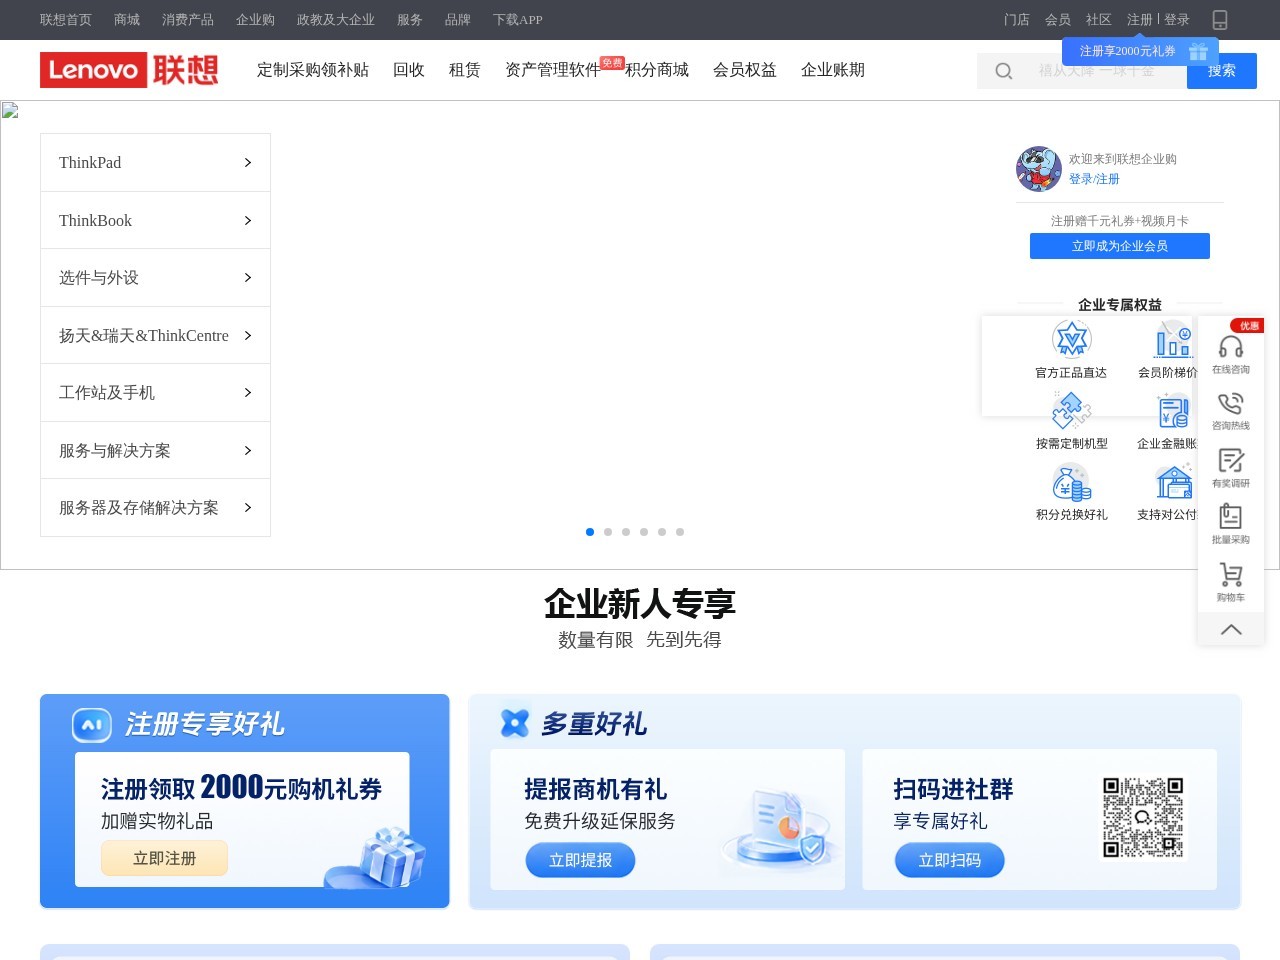Click 品牌 in top bar
This screenshot has width=1280, height=960.
[458, 20]
